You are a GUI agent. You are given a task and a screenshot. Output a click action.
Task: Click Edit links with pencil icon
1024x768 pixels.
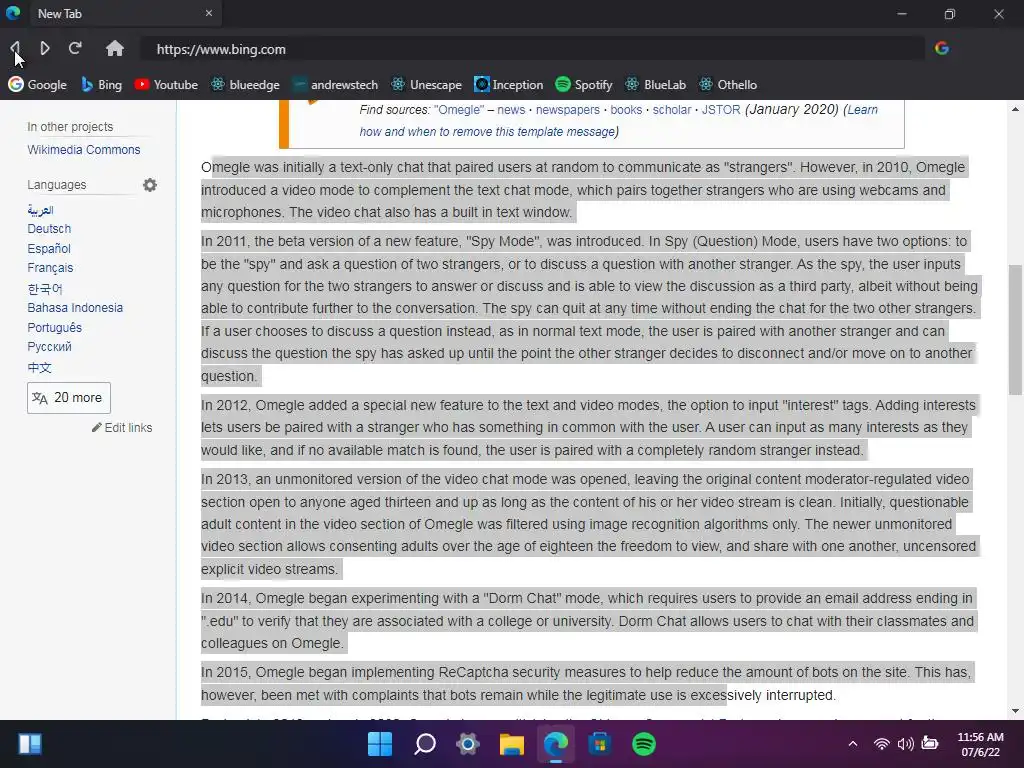pos(122,428)
